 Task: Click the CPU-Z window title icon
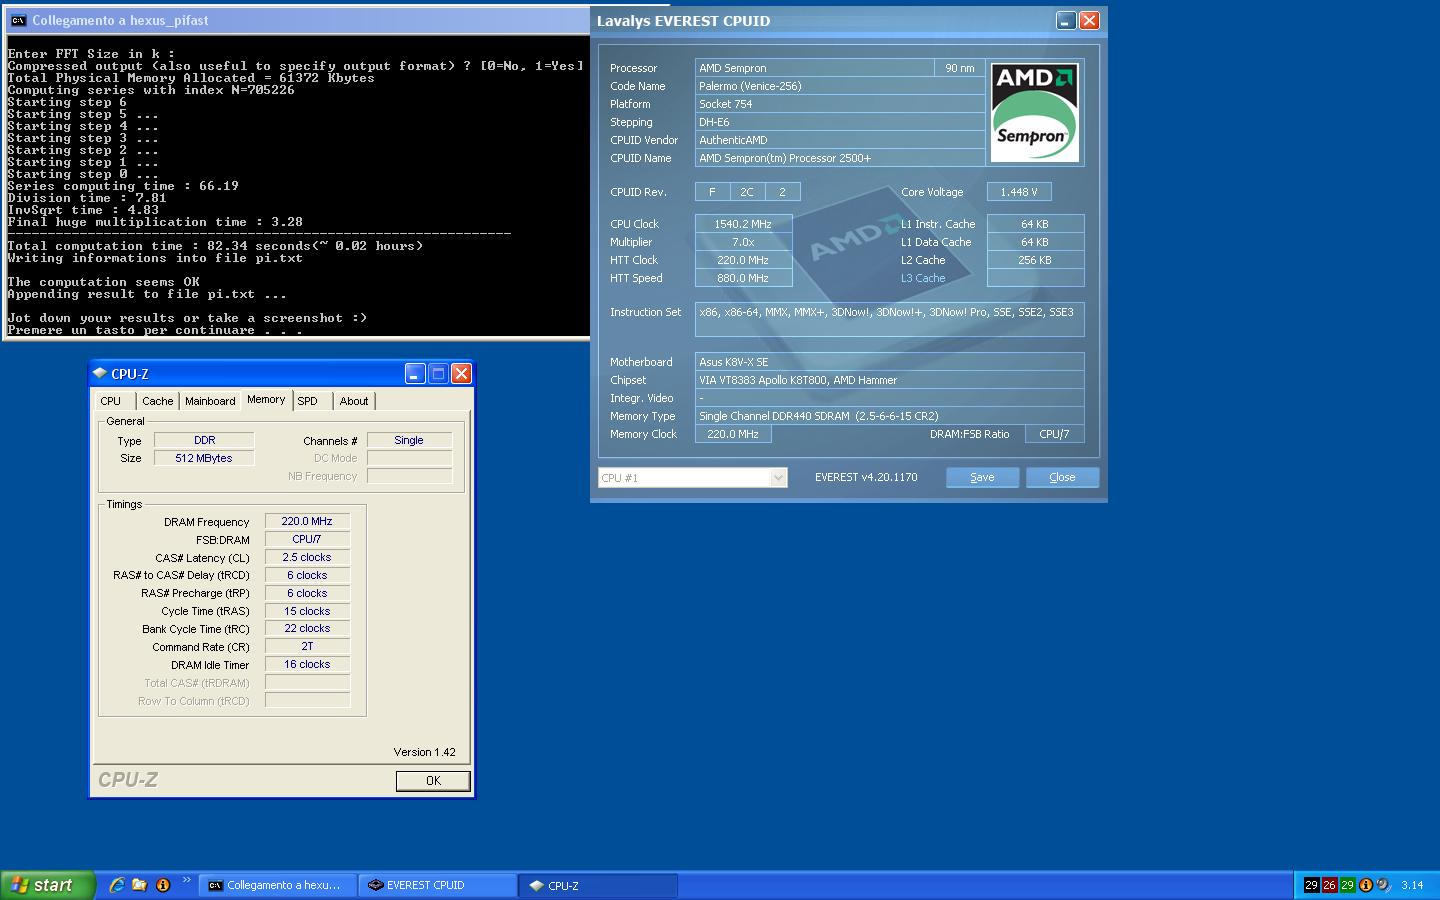[x=100, y=373]
